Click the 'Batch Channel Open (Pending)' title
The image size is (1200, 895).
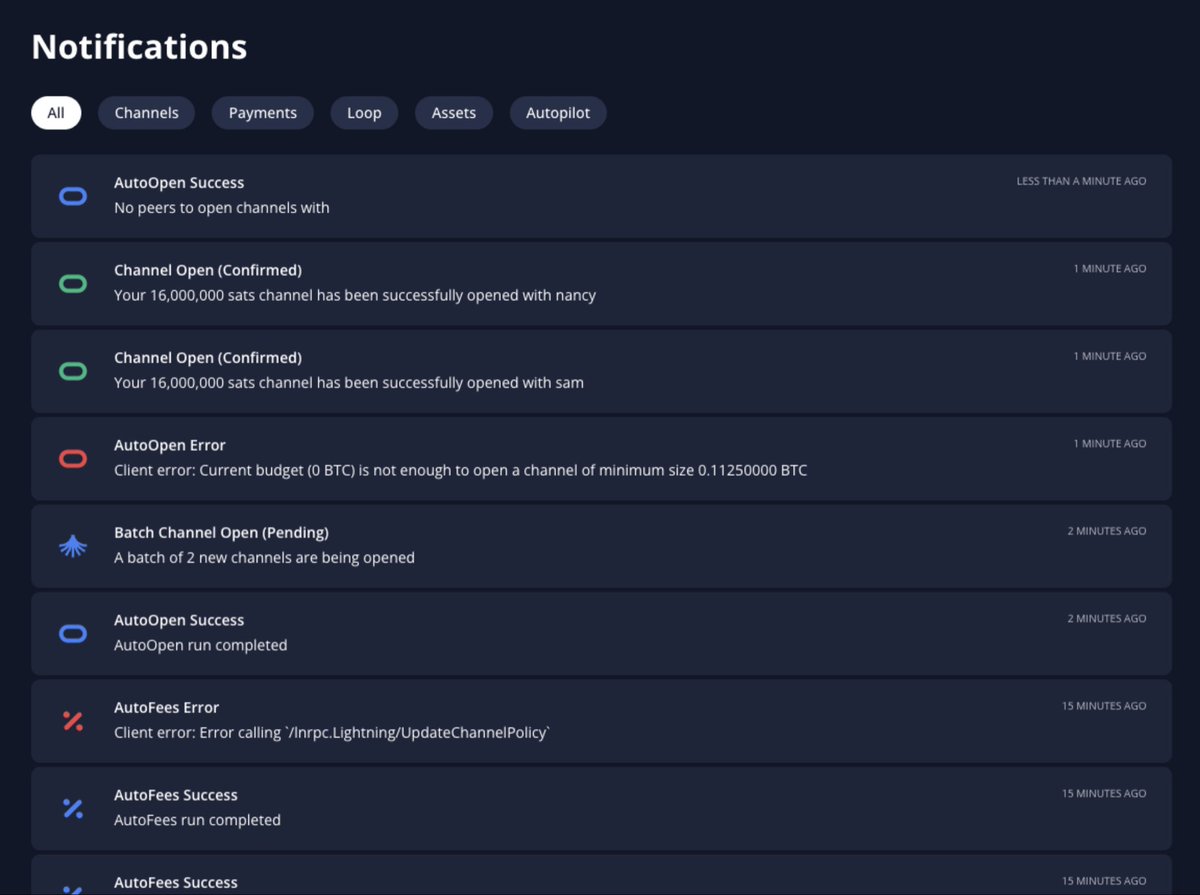(221, 533)
